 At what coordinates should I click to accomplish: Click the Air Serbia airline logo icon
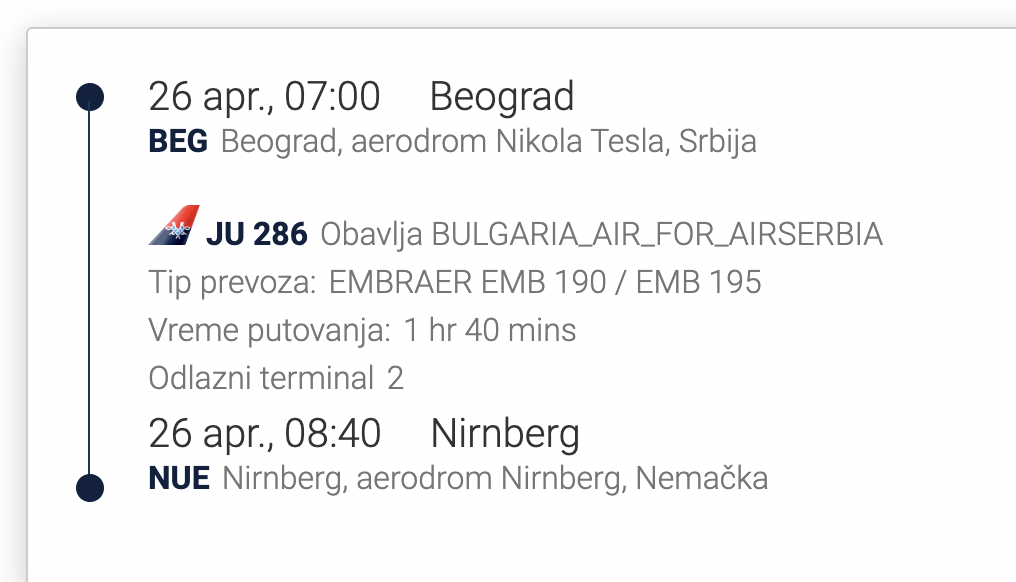[174, 227]
